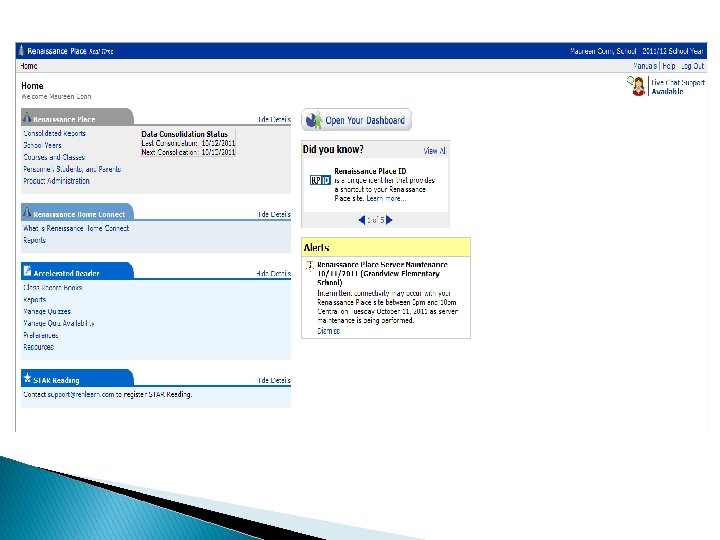Click the Last Consolidation date text
720x540 pixels.
188,143
